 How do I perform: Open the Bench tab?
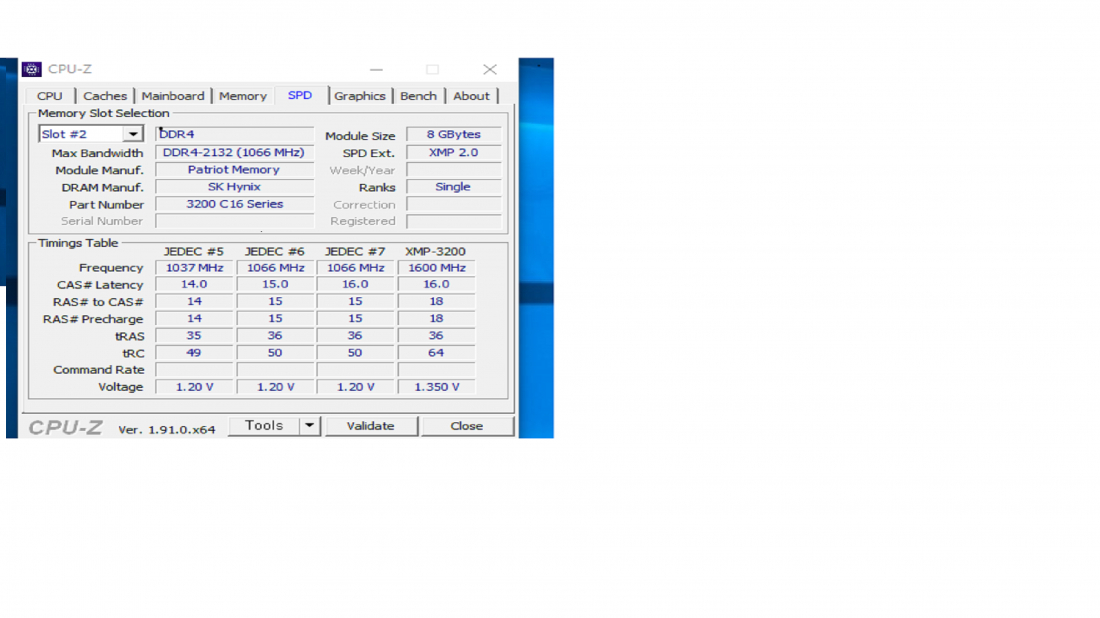tap(418, 96)
